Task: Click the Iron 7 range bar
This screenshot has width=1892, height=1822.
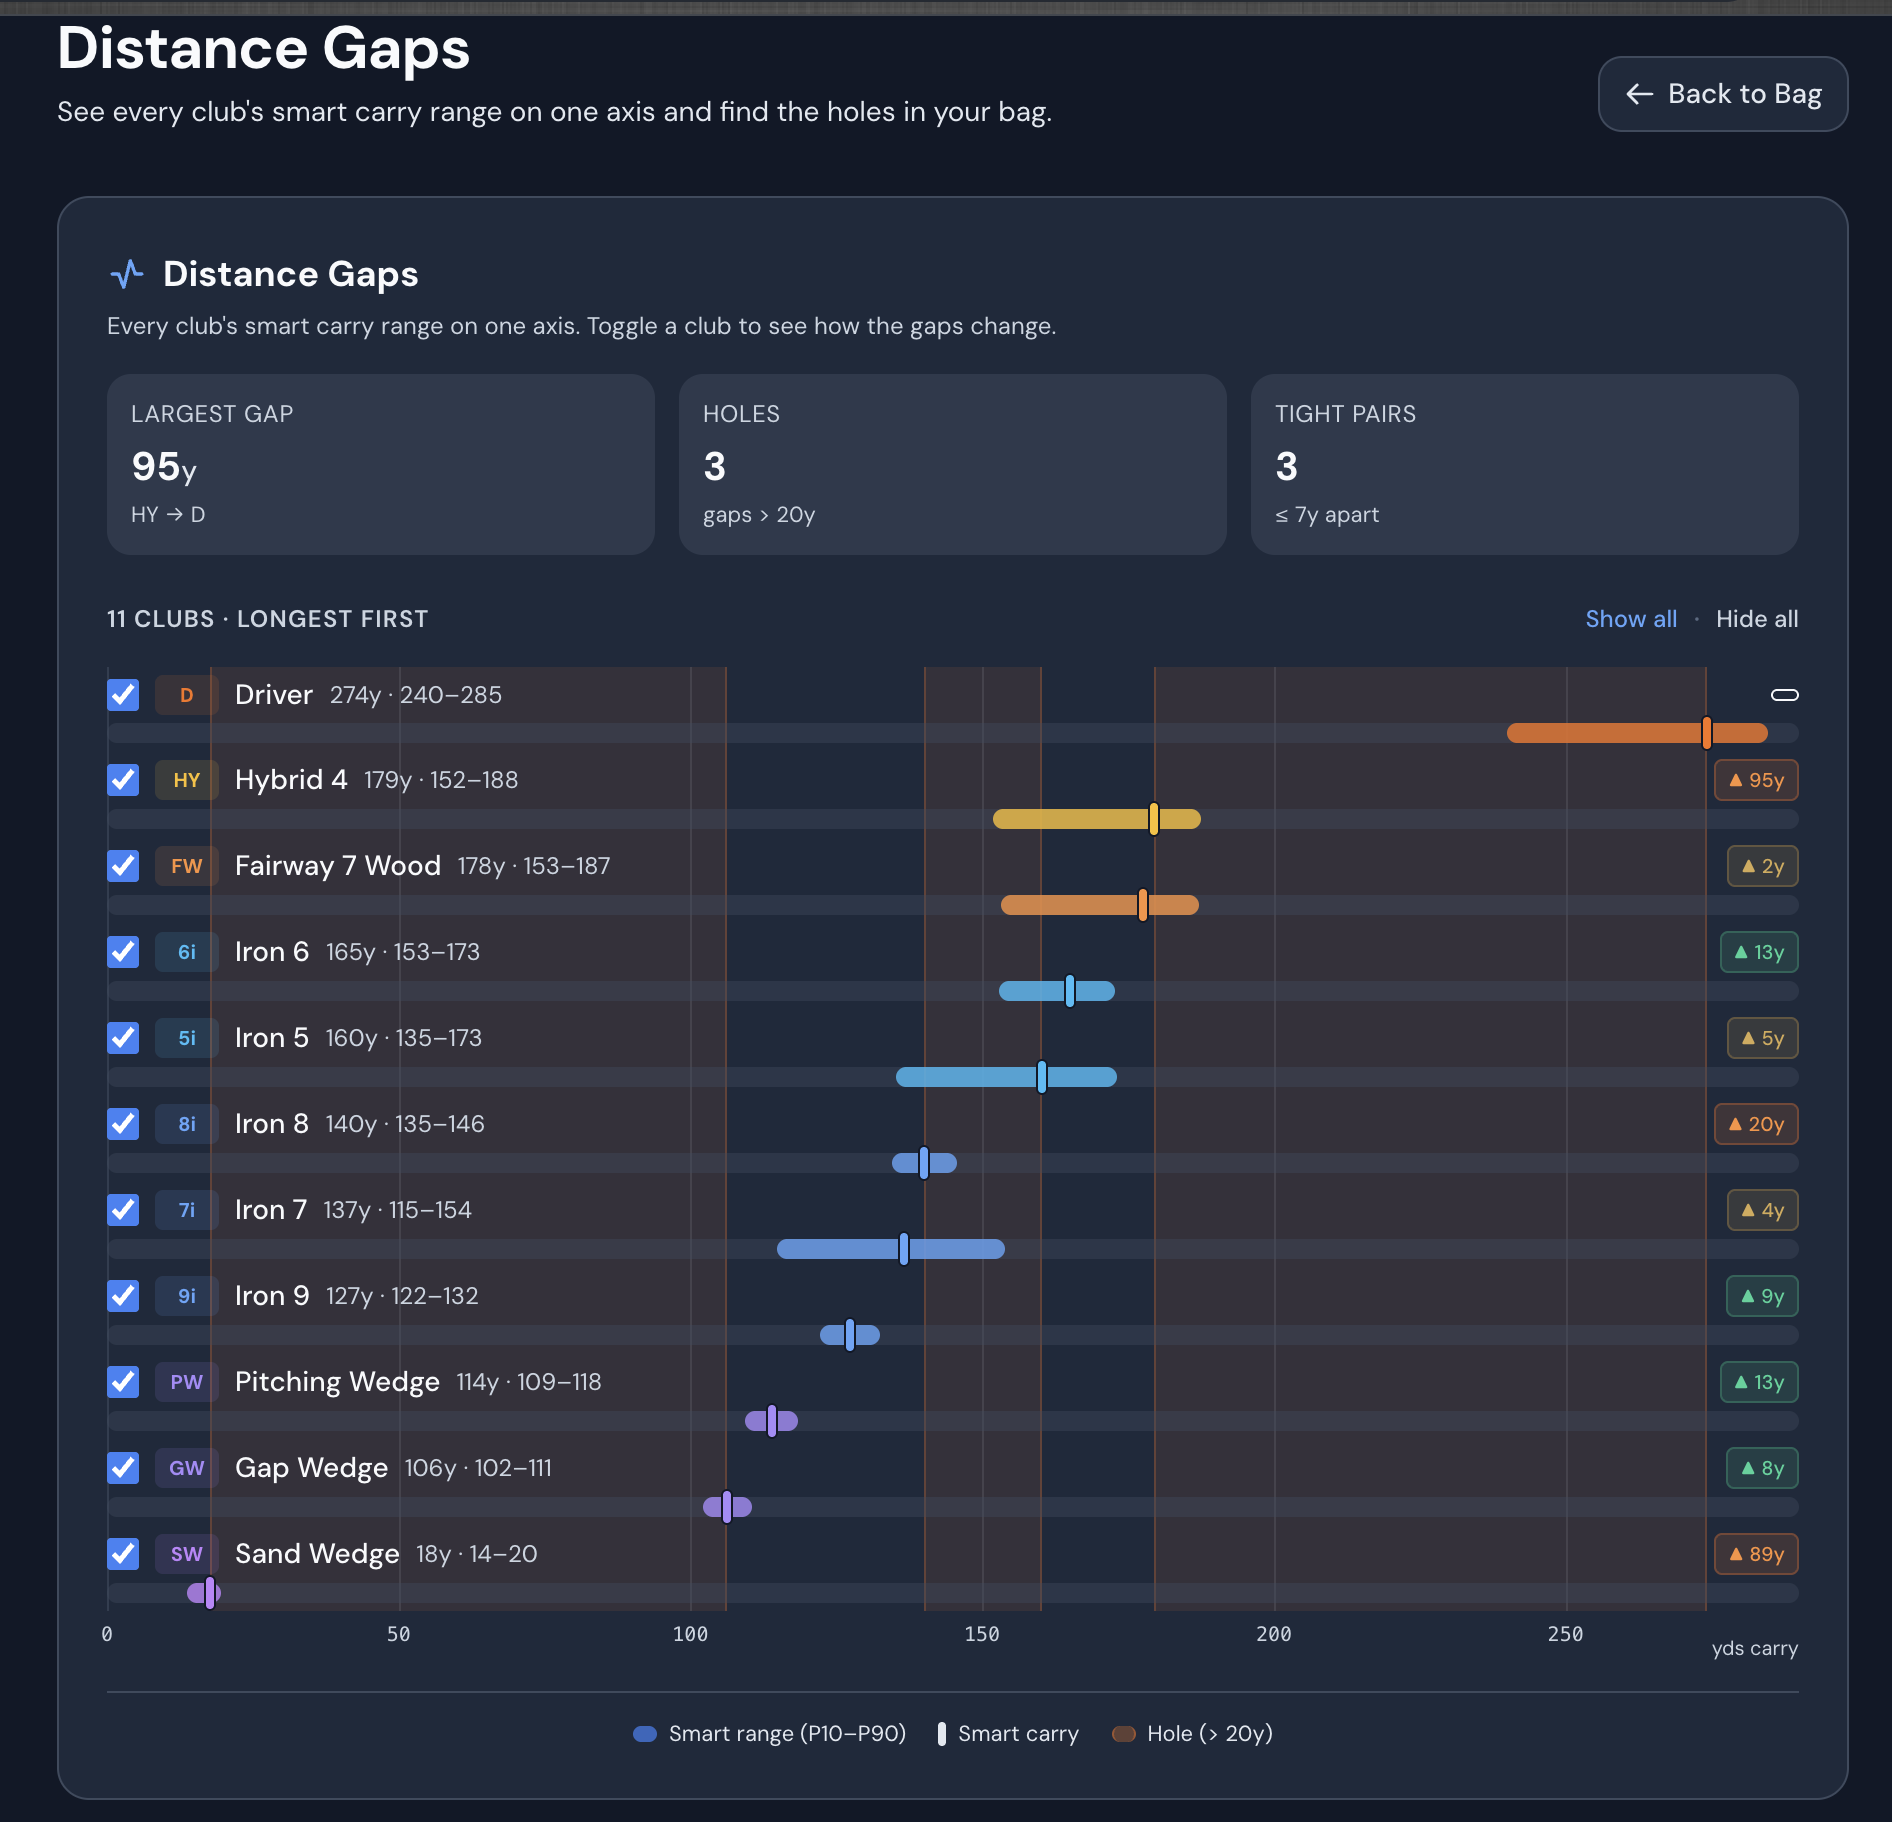Action: [890, 1249]
